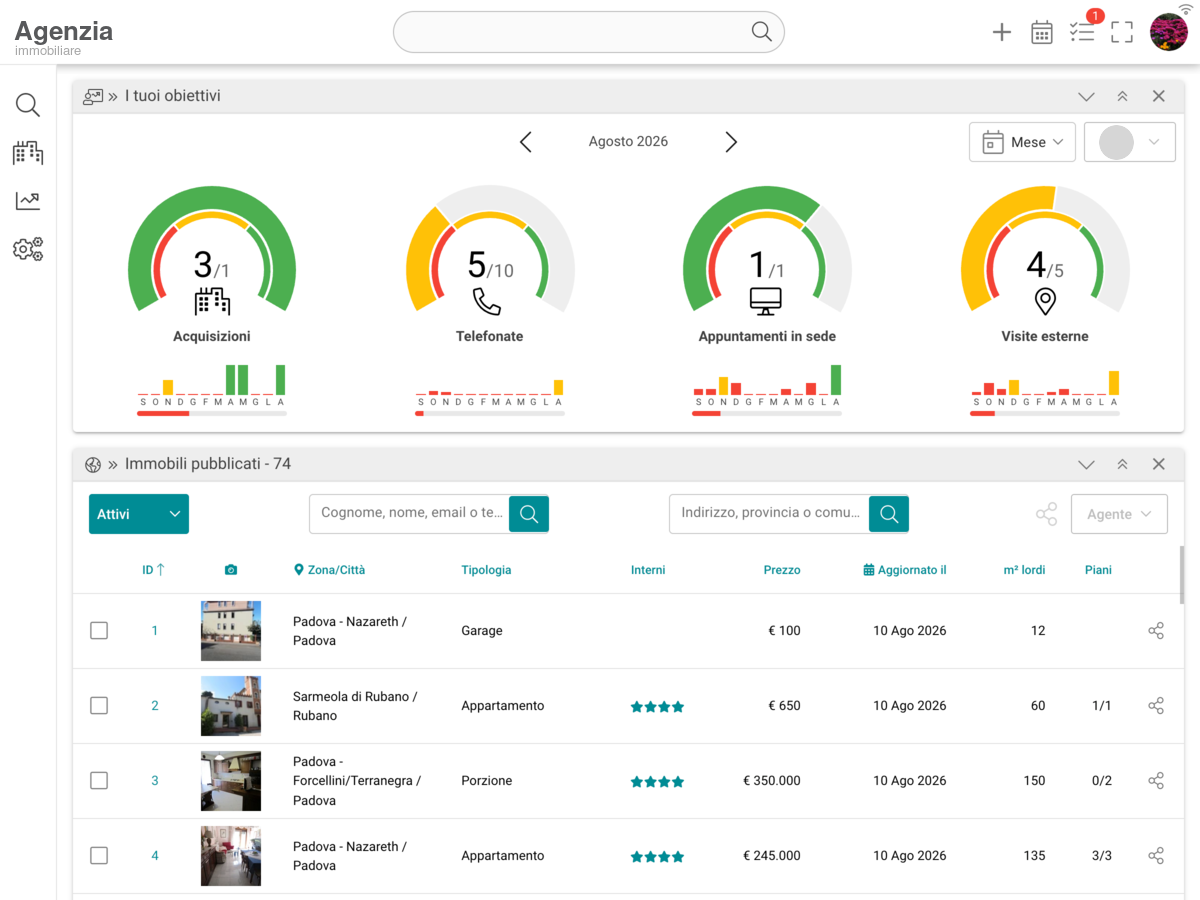1200x900 pixels.
Task: Go to next month after Agosto 2026
Action: tap(731, 142)
